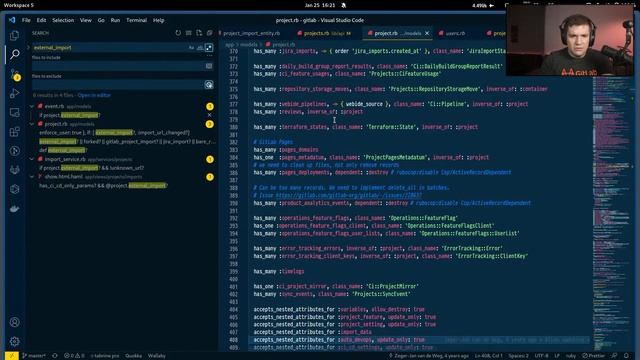
Task: Open the Extensions view
Action: [x=15, y=131]
